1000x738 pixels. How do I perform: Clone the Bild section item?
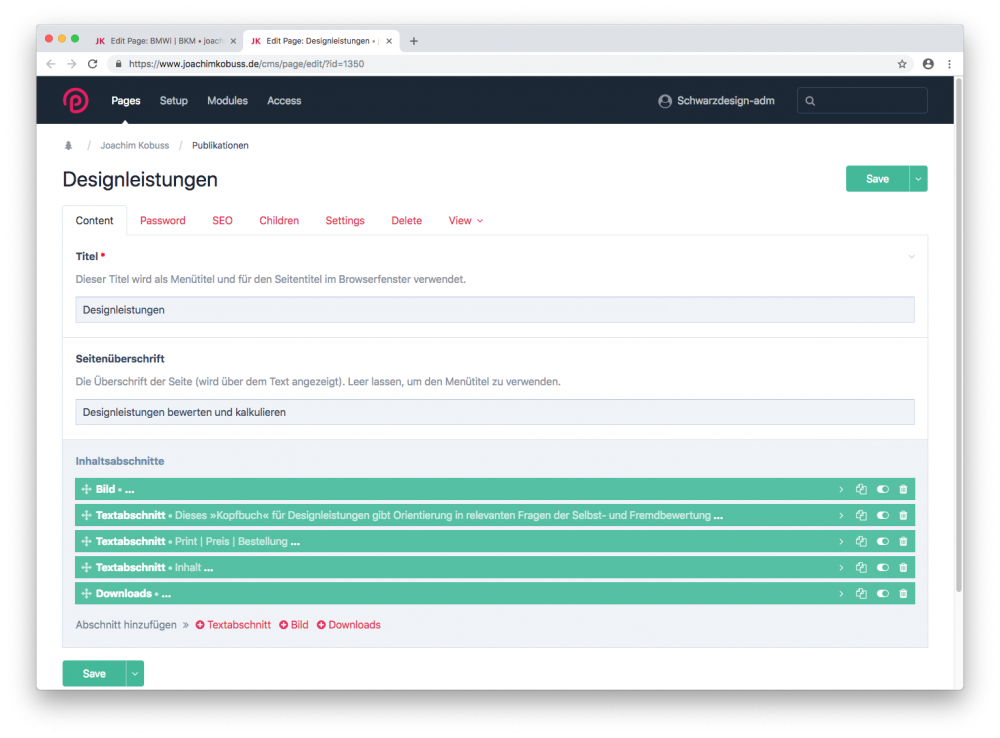(x=861, y=490)
